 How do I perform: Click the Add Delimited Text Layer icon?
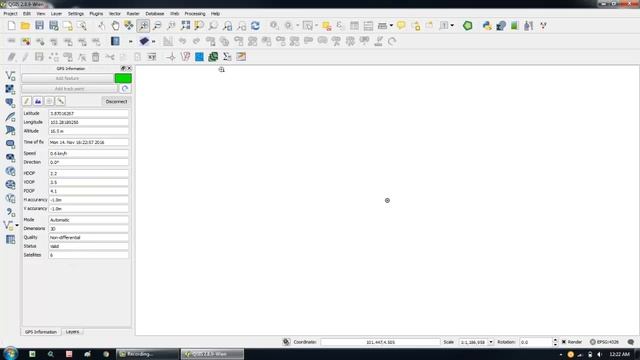(x=10, y=212)
